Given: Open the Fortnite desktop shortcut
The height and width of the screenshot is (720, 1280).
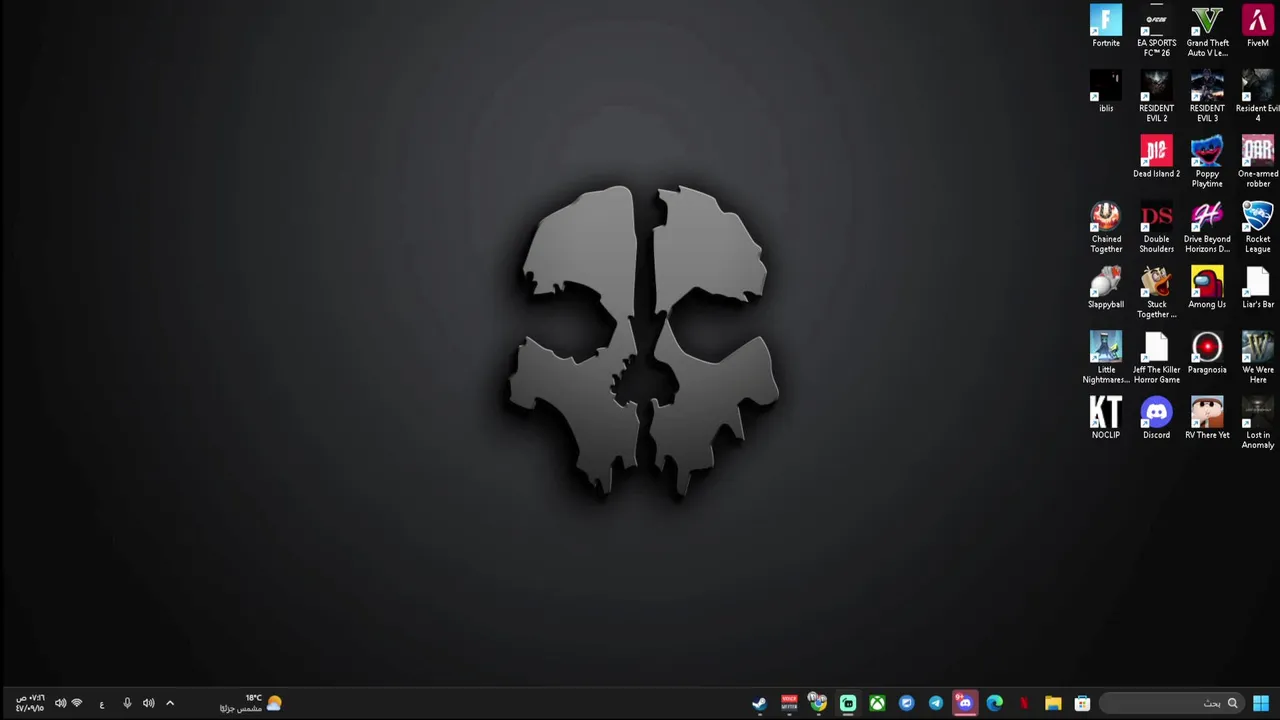Looking at the screenshot, I should click(x=1106, y=27).
